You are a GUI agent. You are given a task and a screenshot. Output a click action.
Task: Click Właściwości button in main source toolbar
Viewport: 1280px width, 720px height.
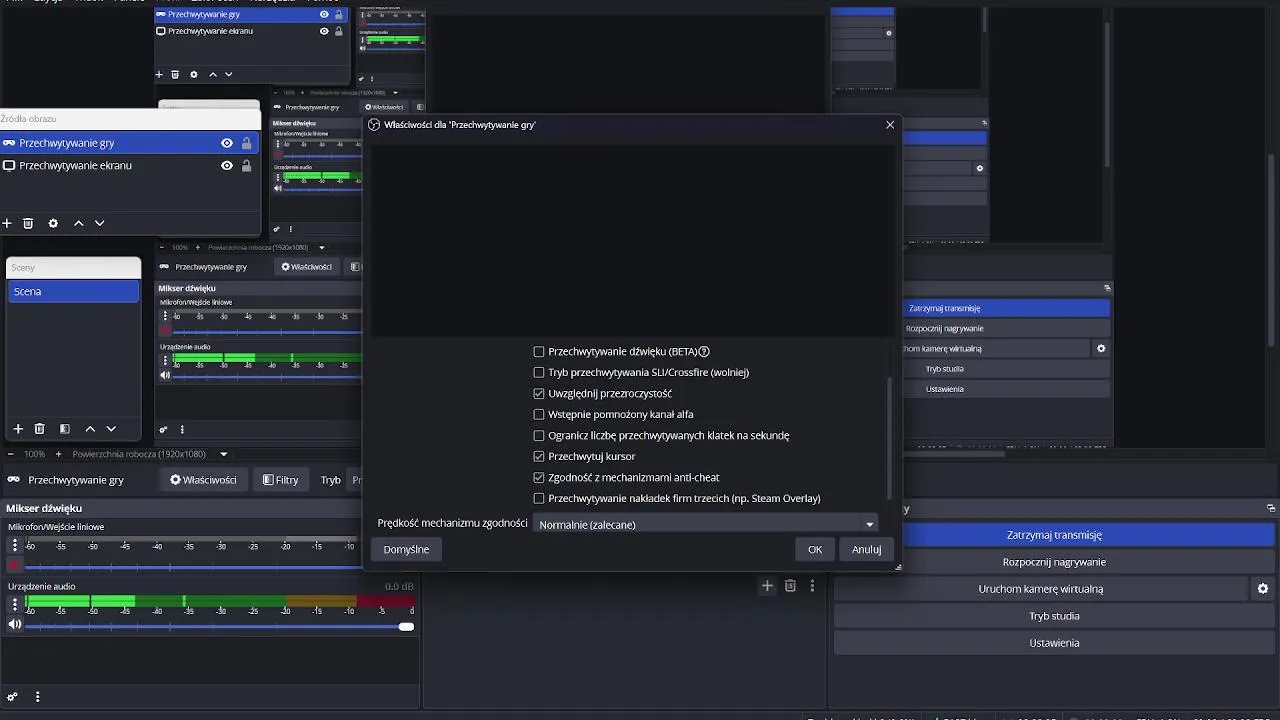point(203,480)
